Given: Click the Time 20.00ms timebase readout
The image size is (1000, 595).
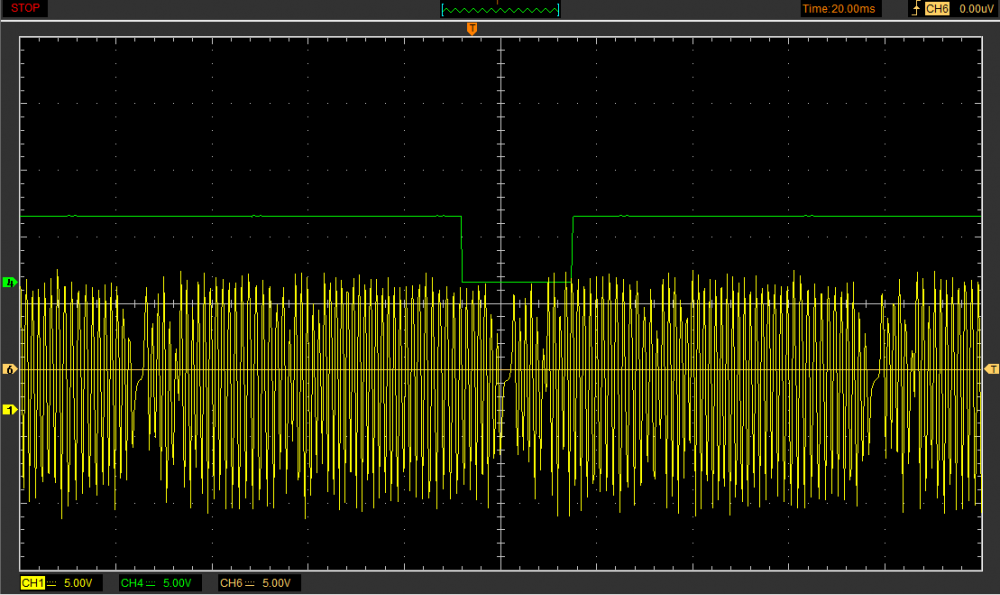Looking at the screenshot, I should pos(840,9).
